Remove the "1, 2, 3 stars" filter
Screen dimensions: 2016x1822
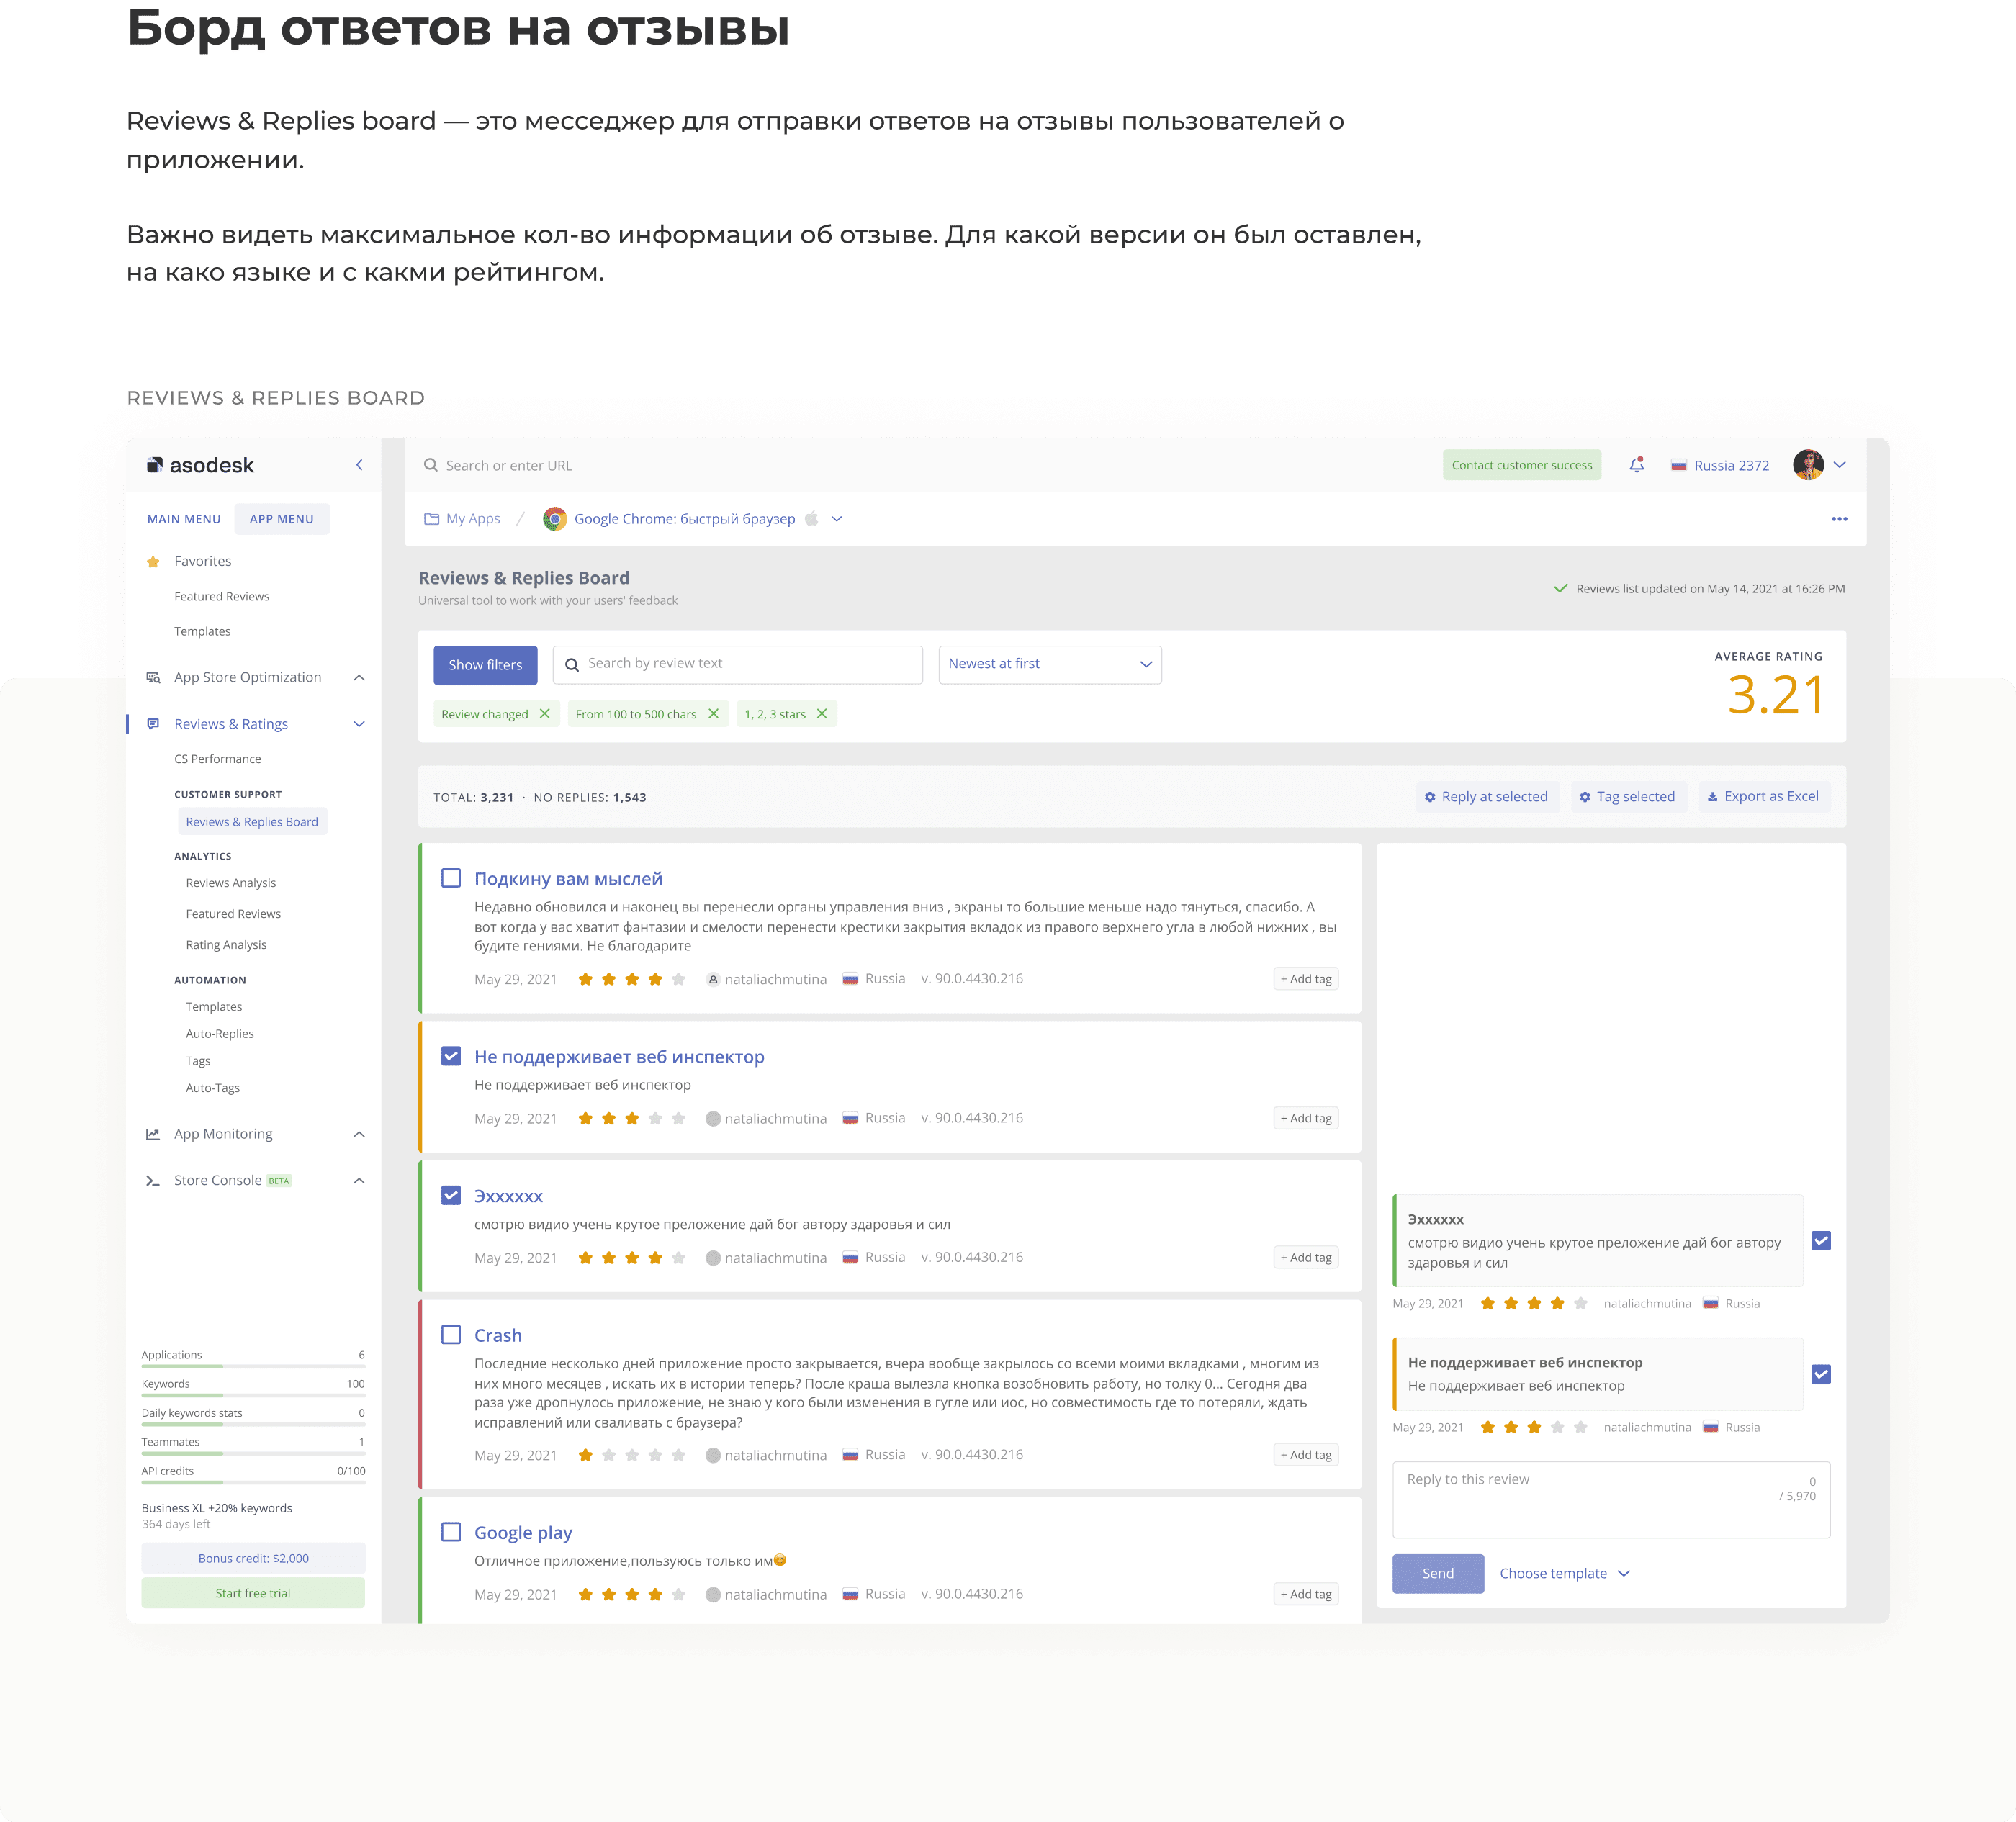(x=821, y=714)
